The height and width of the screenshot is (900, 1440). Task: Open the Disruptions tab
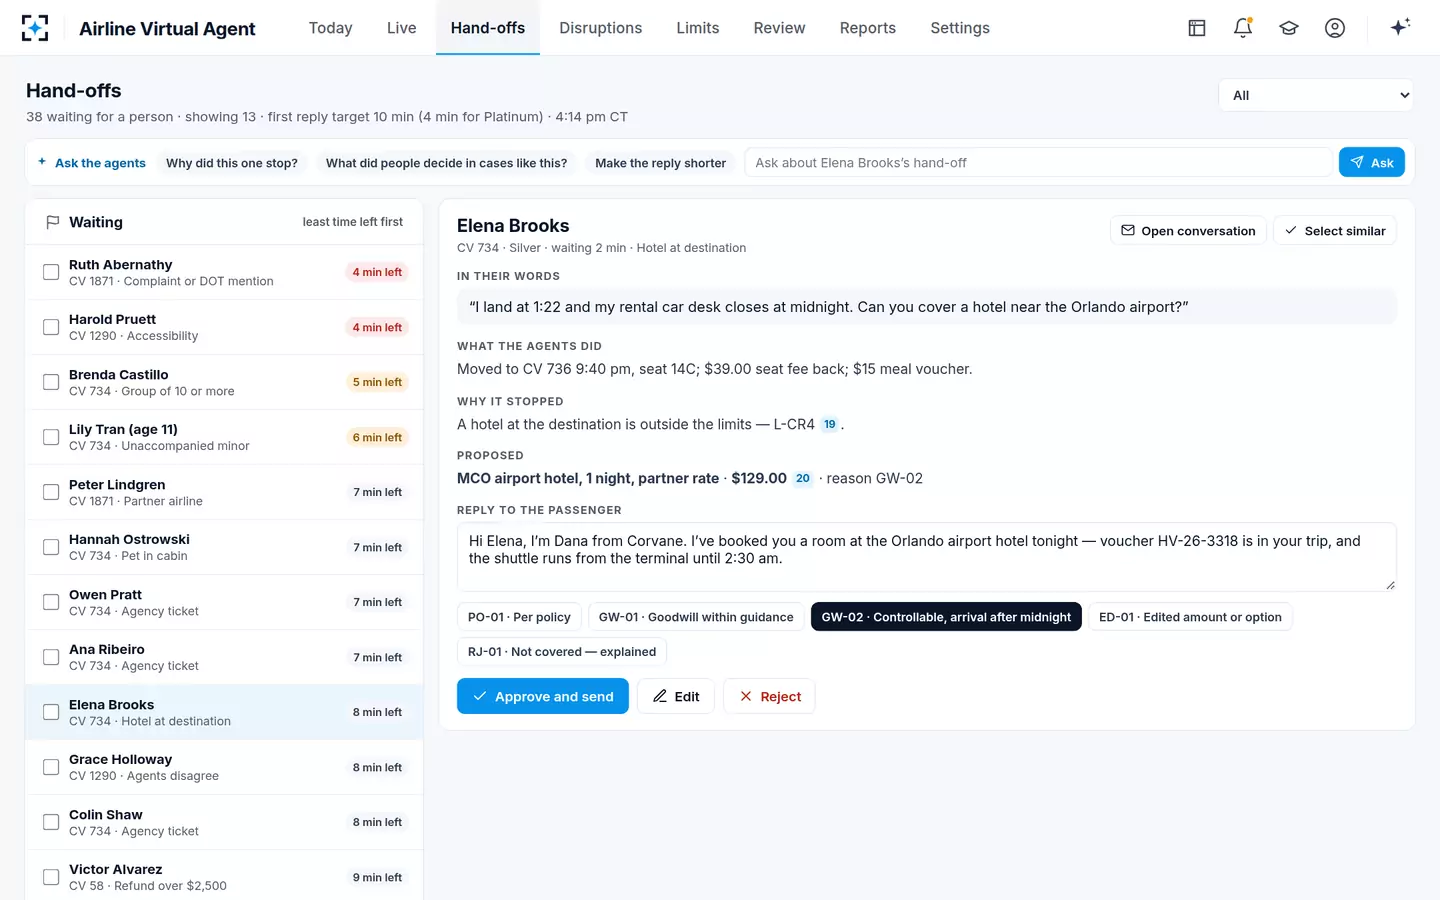601,28
